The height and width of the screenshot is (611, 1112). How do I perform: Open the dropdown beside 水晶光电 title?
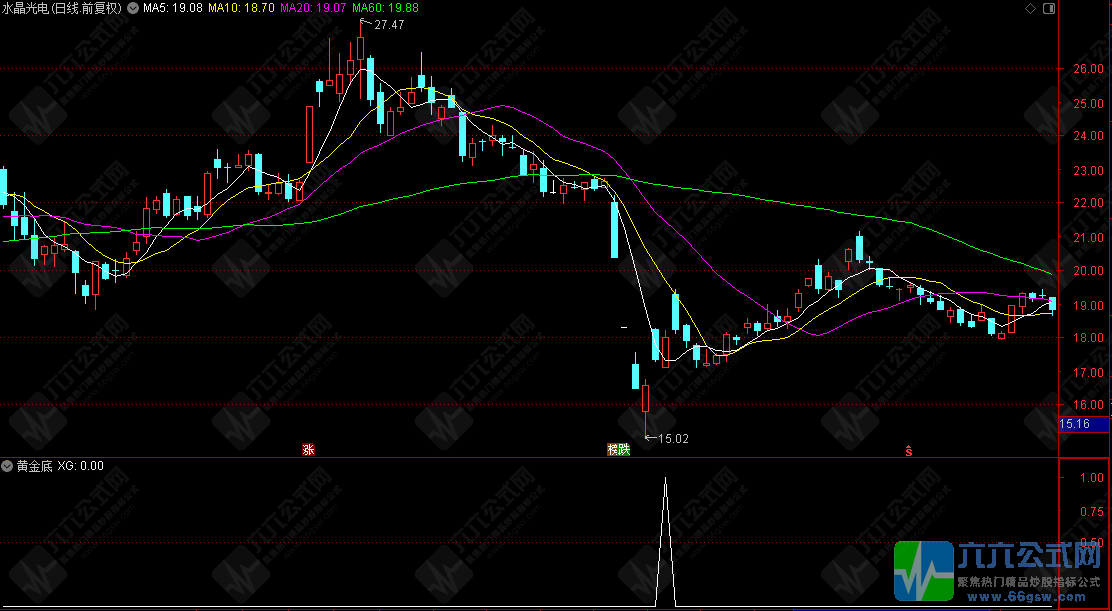pyautogui.click(x=133, y=9)
